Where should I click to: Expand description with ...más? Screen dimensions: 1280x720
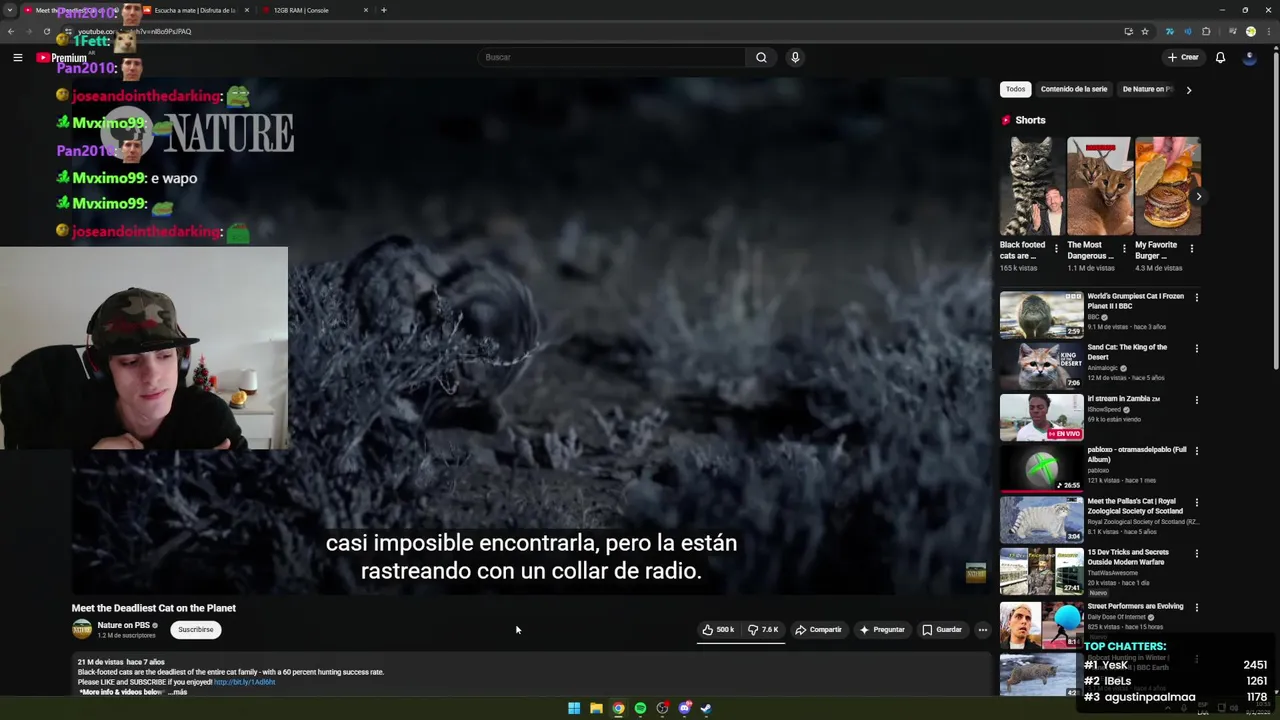pyautogui.click(x=177, y=692)
